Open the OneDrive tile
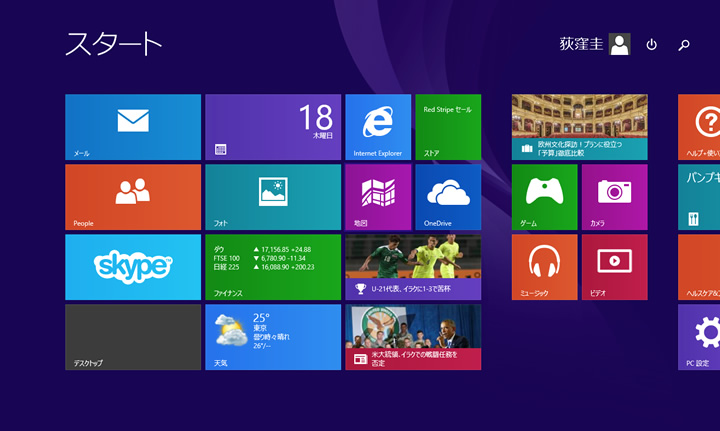720x431 pixels. tap(448, 197)
